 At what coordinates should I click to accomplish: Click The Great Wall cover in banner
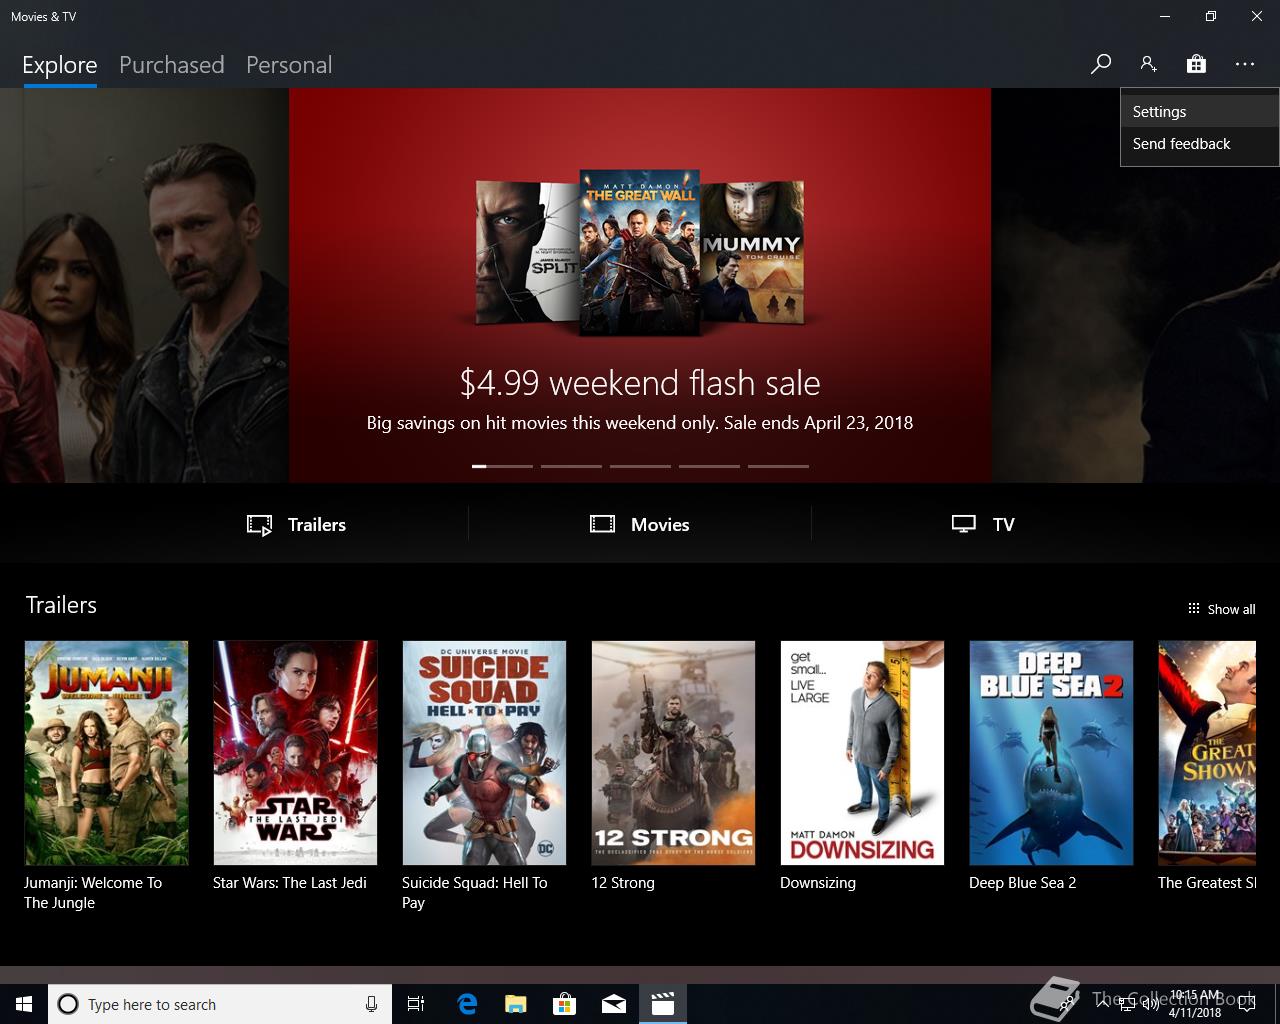(640, 252)
